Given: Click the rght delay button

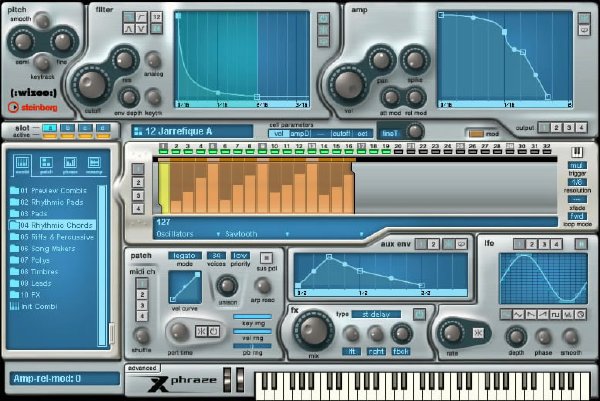Looking at the screenshot, I should 376,351.
